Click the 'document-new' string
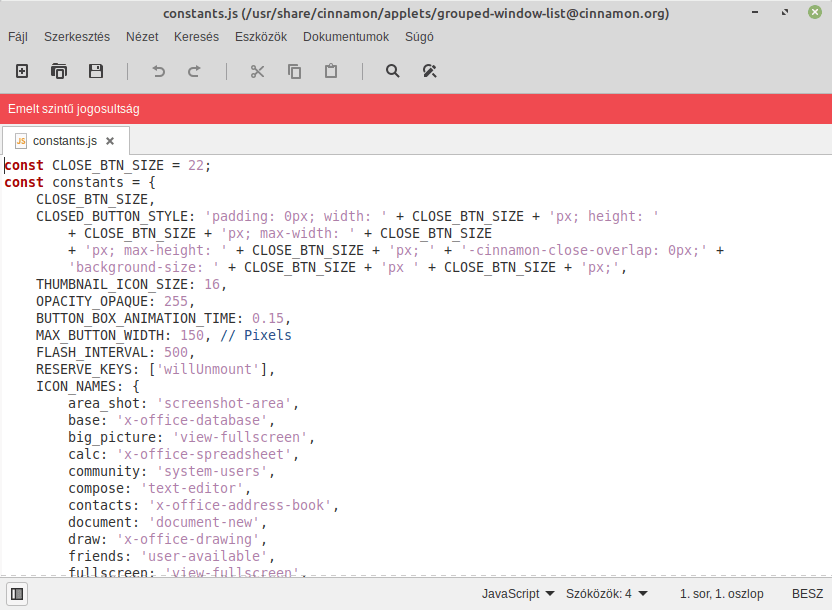Viewport: 832px width, 610px height. tap(204, 522)
